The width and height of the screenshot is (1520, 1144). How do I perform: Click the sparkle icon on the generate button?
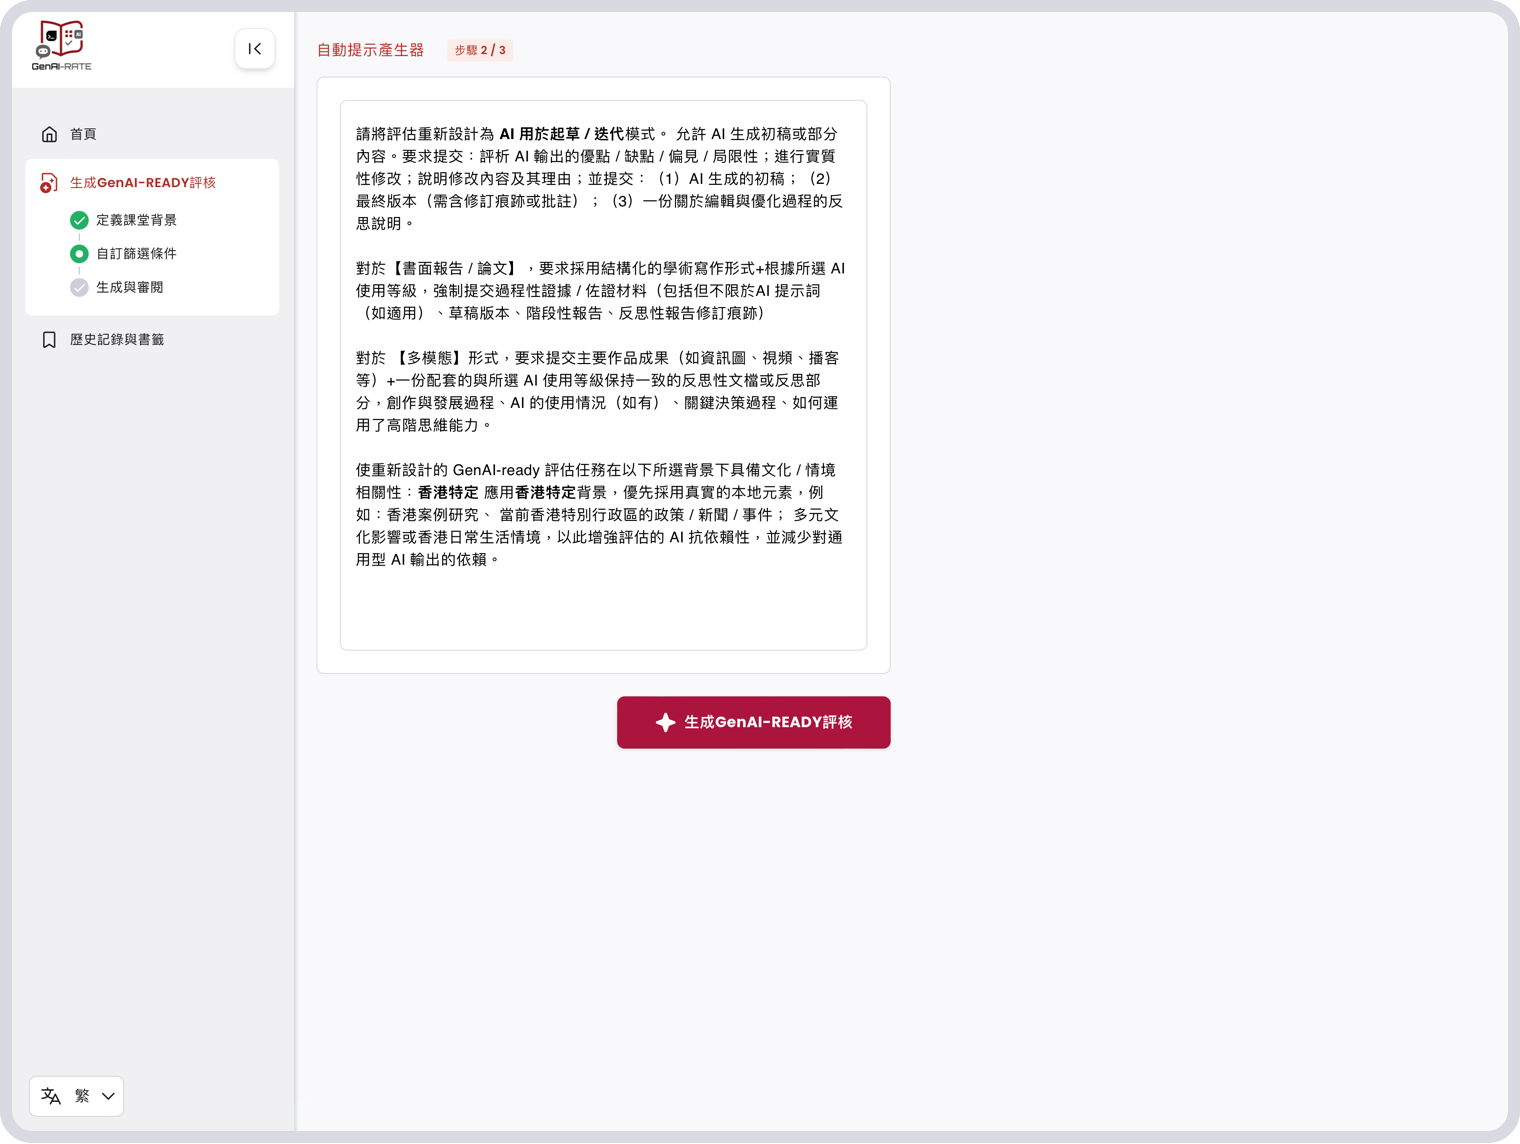[665, 723]
